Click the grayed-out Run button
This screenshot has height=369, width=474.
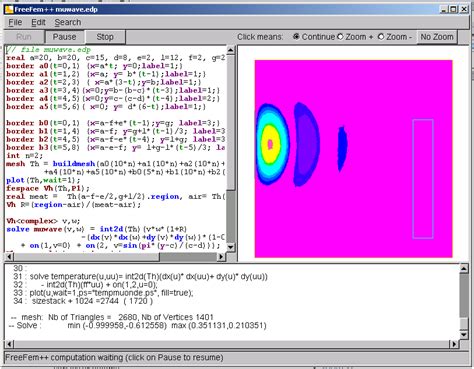click(x=24, y=37)
